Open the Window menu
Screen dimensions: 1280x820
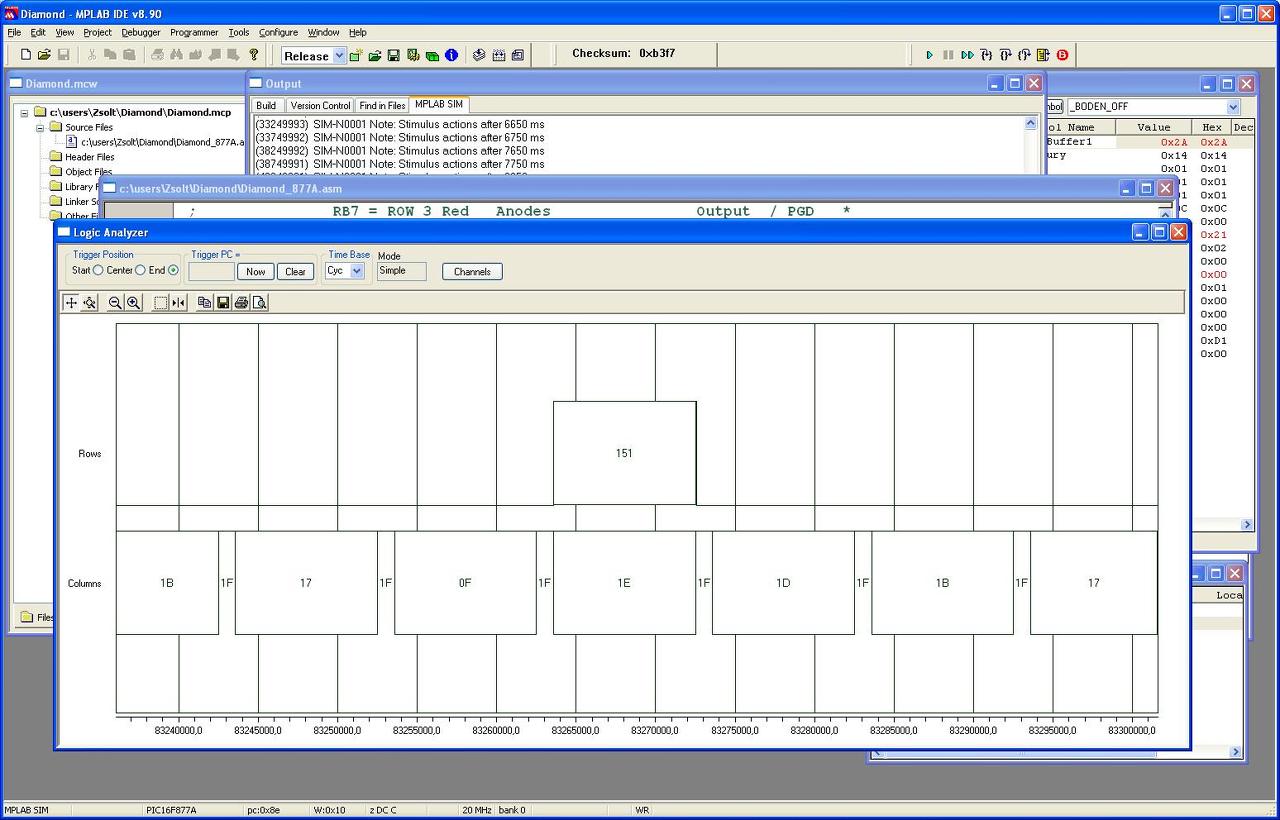click(x=323, y=32)
